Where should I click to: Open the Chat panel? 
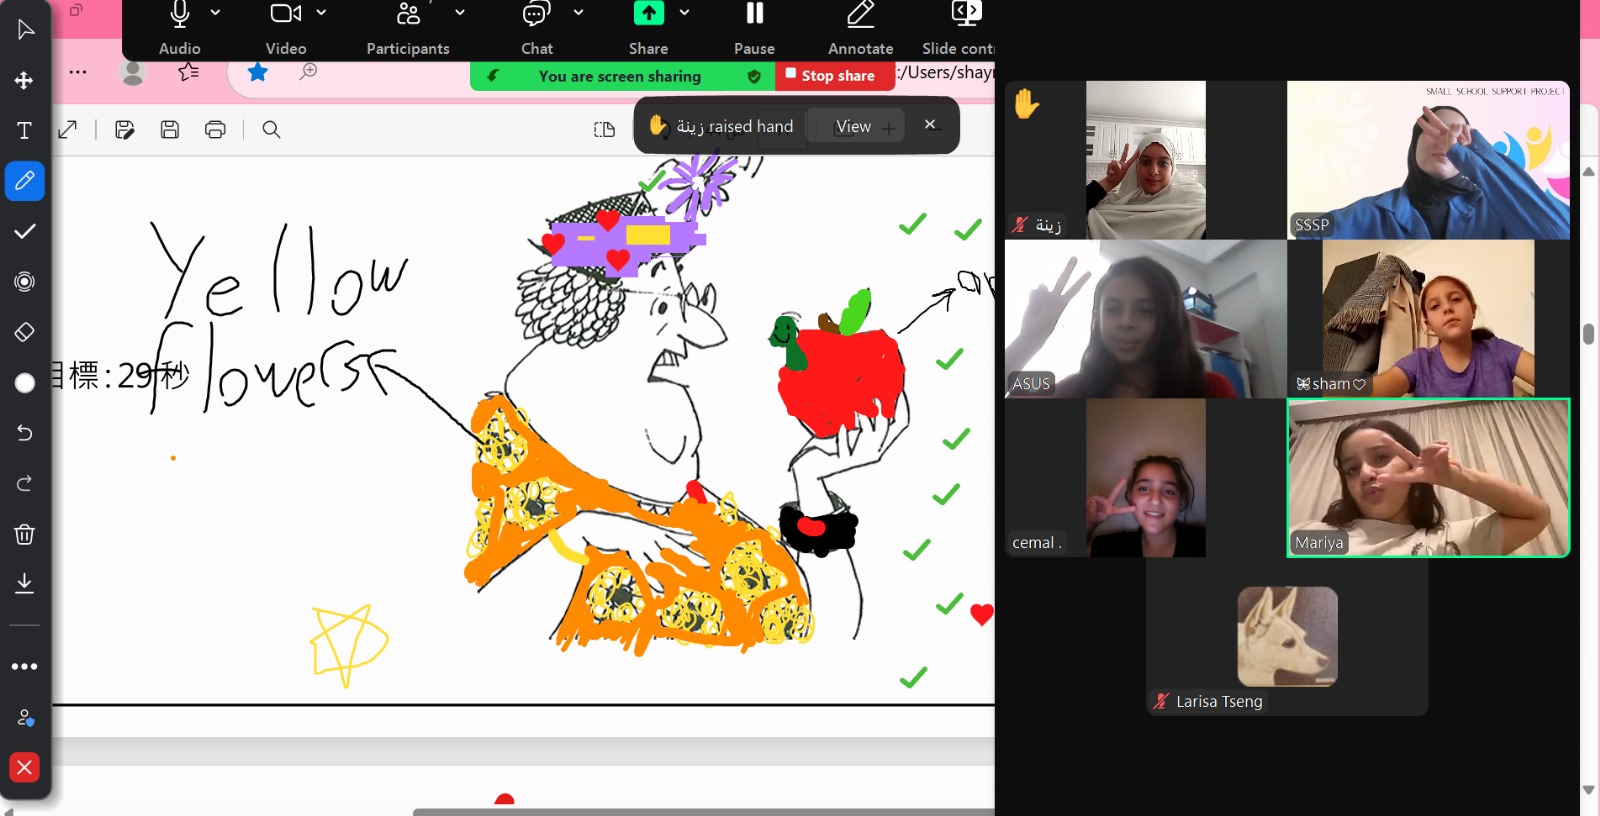536,26
